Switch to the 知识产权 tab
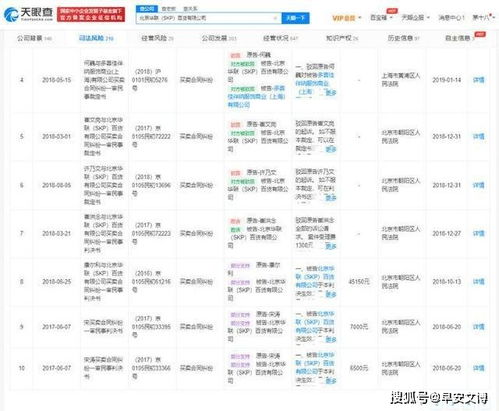This screenshot has width=499, height=411. (342, 38)
